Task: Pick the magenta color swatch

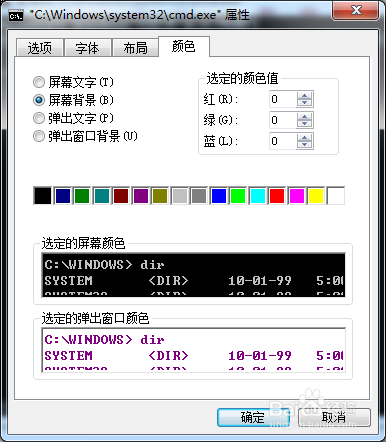Action: coord(297,196)
